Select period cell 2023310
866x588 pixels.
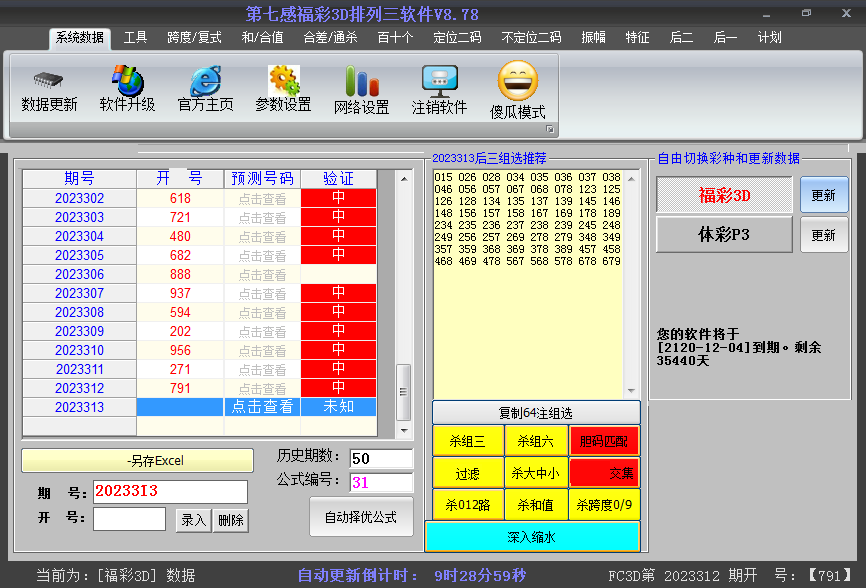[x=80, y=350]
